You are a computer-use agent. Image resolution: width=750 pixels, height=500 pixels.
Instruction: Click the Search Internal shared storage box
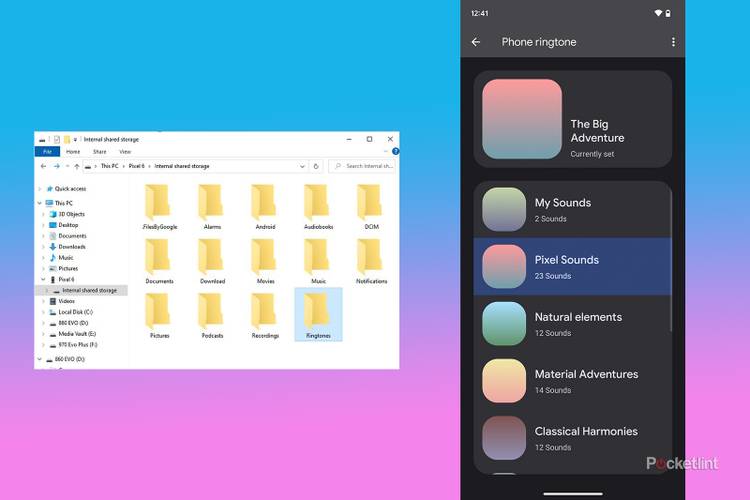(362, 166)
